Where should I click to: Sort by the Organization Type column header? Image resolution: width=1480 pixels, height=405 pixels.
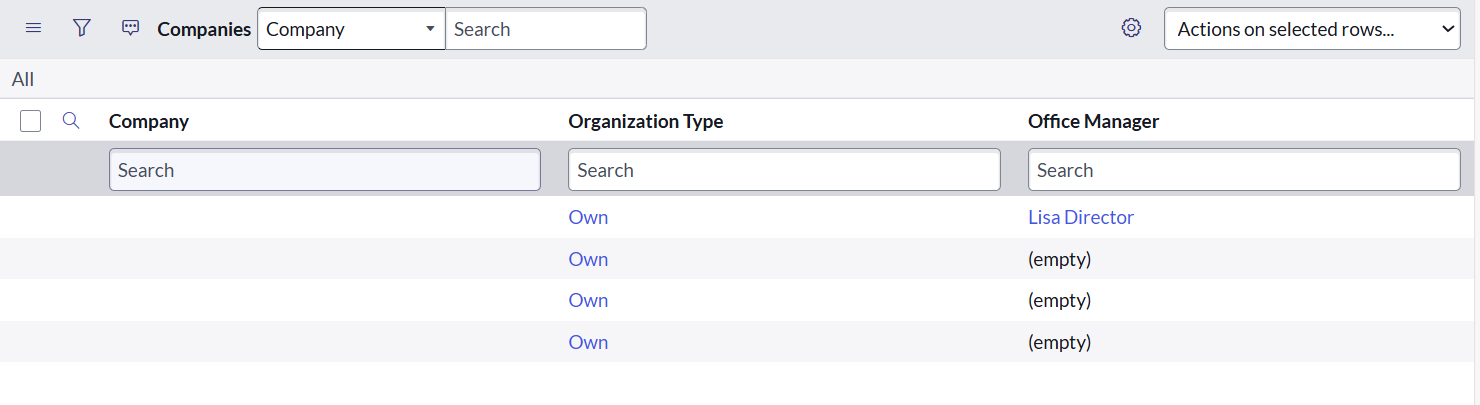click(646, 121)
